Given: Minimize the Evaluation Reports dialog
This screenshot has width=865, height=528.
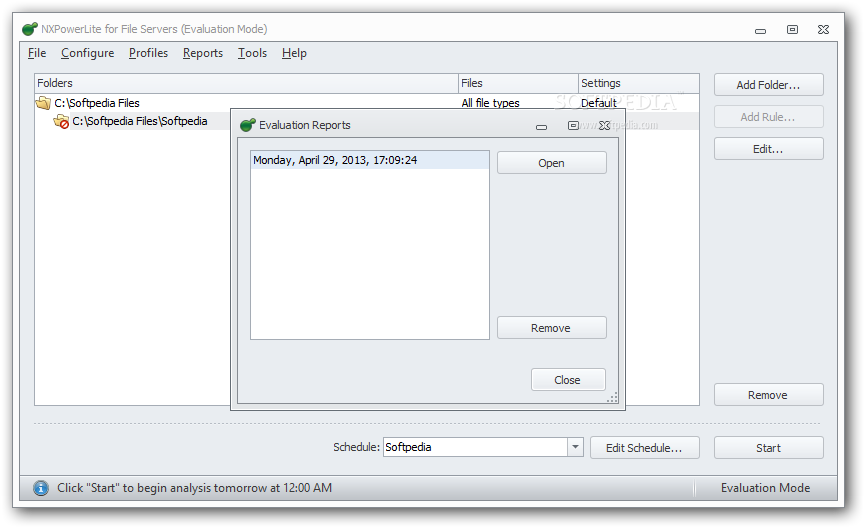Looking at the screenshot, I should [541, 127].
